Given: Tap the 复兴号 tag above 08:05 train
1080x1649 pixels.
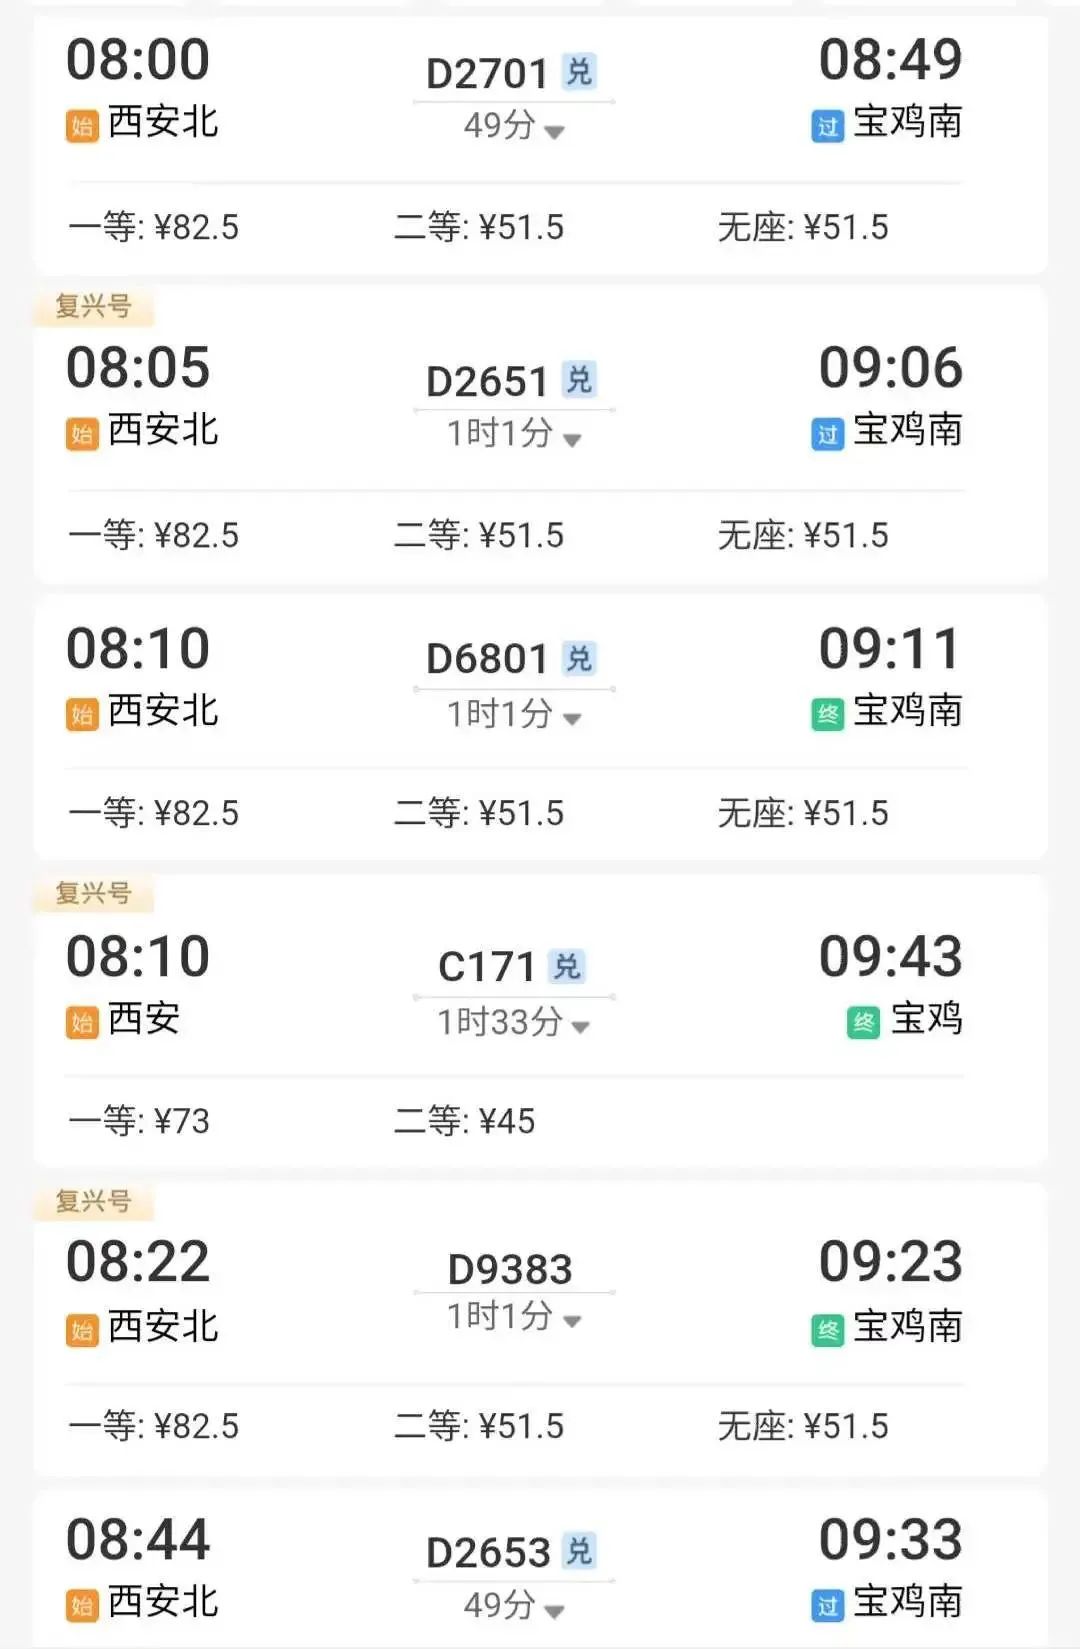Looking at the screenshot, I should pos(93,306).
